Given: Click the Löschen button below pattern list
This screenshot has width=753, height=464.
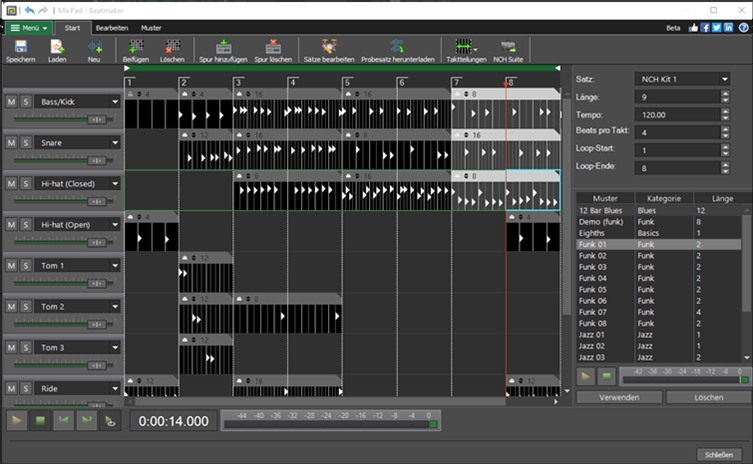Looking at the screenshot, I should coord(708,397).
